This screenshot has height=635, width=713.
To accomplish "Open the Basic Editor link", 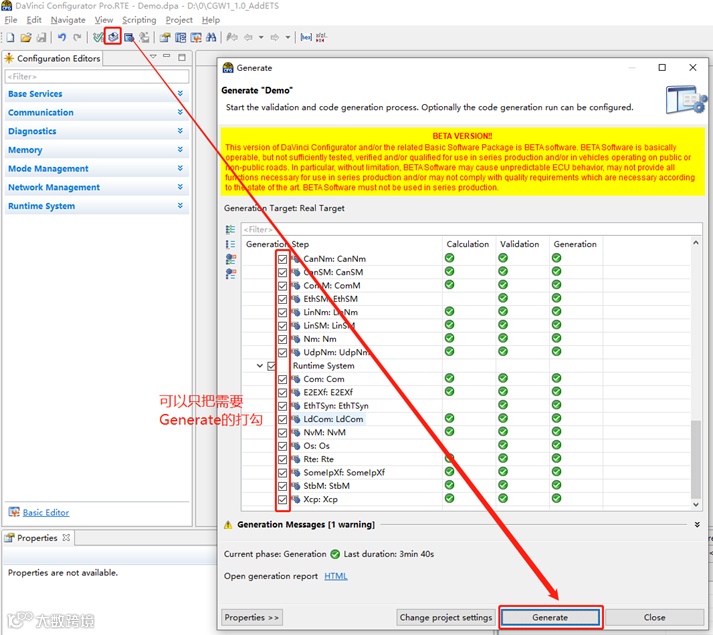I will (46, 512).
